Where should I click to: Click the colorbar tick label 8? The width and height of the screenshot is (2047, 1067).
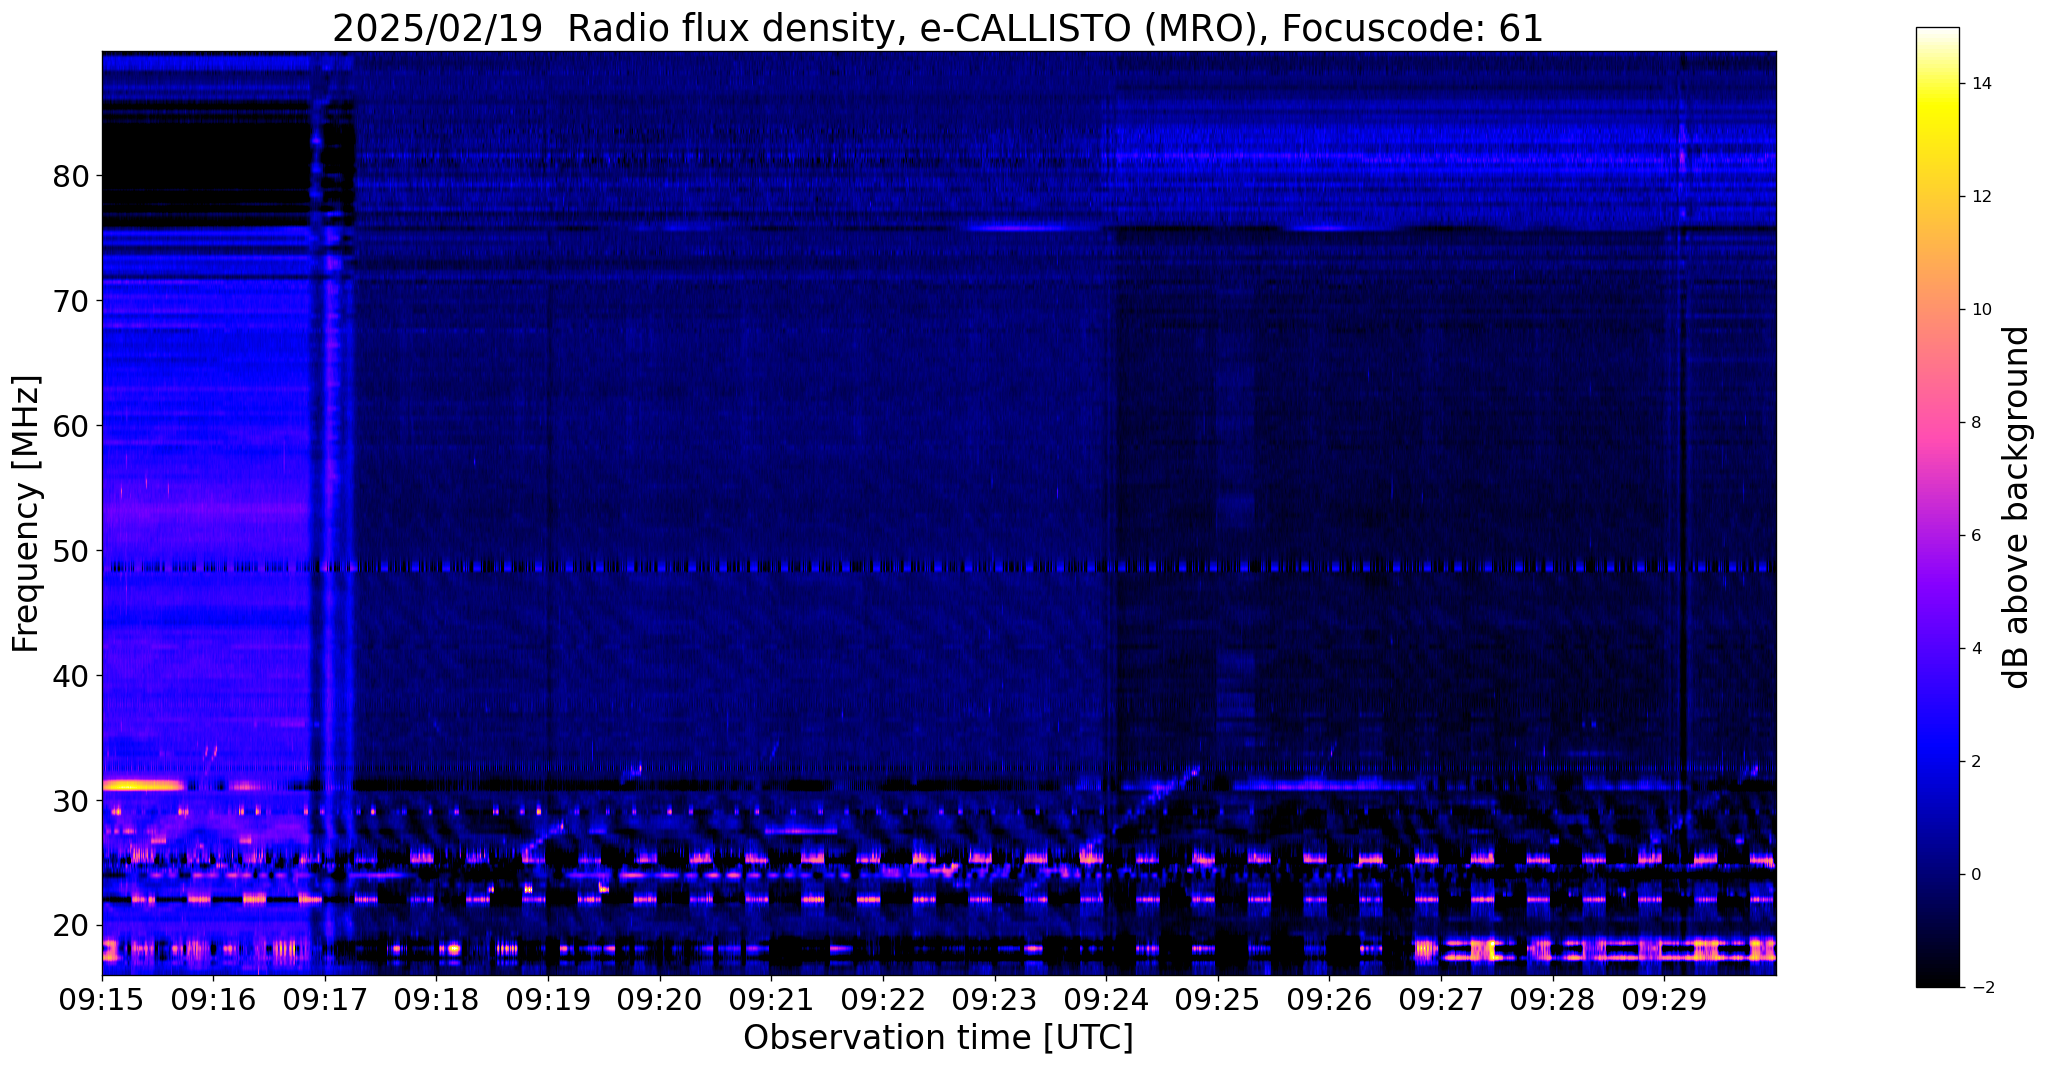pos(1976,423)
